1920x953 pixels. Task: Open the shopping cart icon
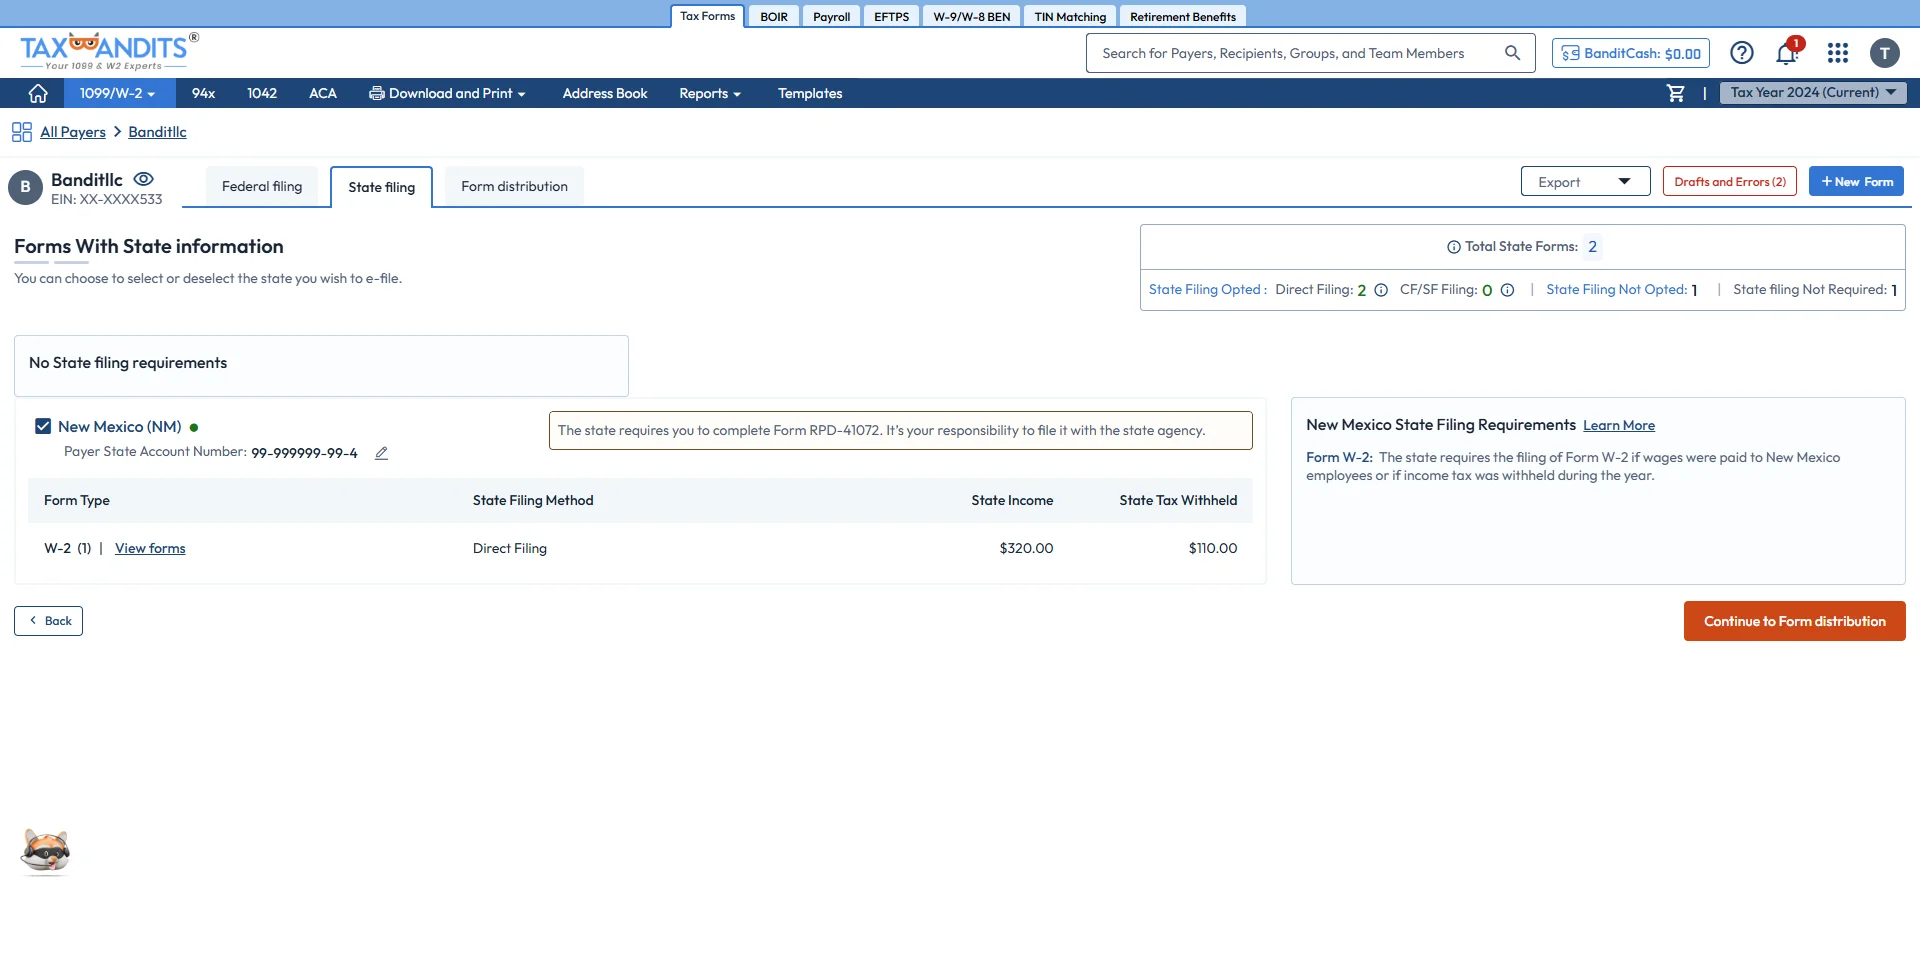tap(1676, 93)
